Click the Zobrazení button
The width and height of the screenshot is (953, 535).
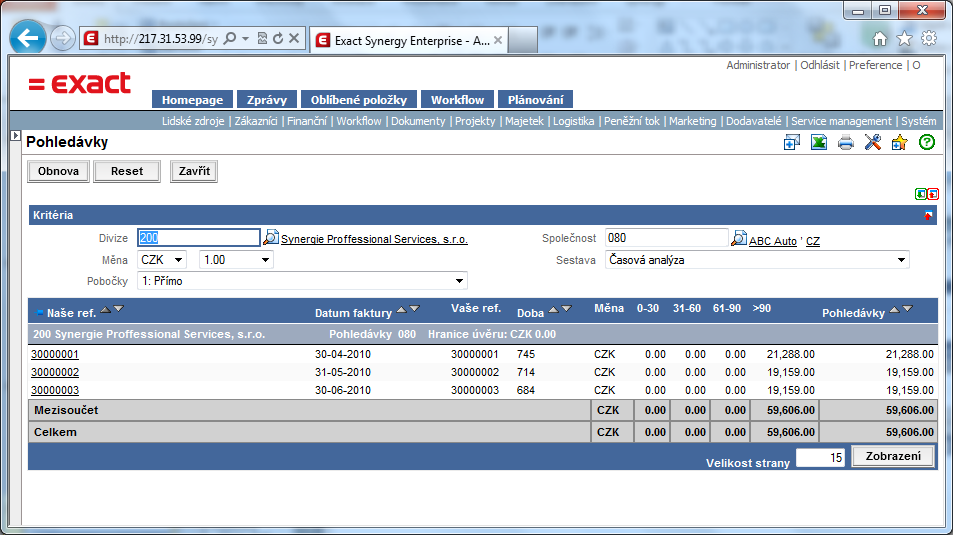[893, 456]
